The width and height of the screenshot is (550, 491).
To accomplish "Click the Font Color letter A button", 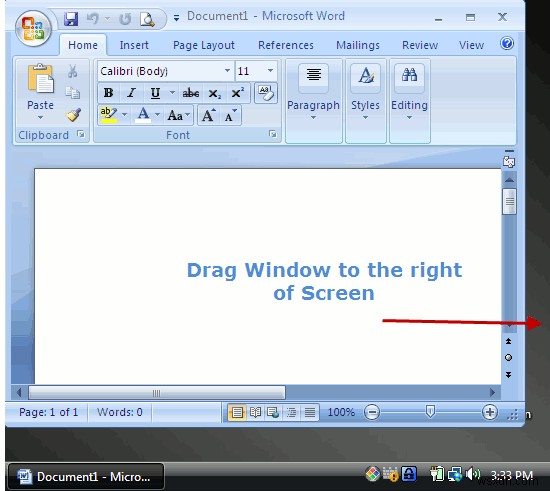I will coord(143,115).
